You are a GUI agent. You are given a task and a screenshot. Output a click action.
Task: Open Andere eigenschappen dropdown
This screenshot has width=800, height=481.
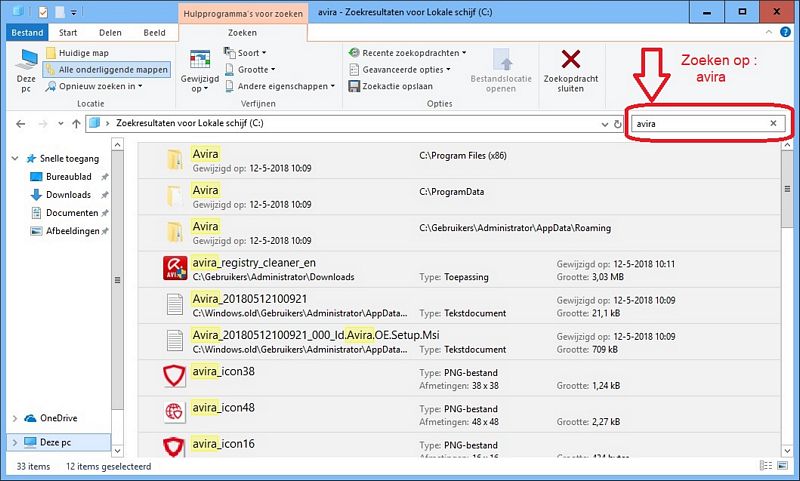click(x=280, y=86)
